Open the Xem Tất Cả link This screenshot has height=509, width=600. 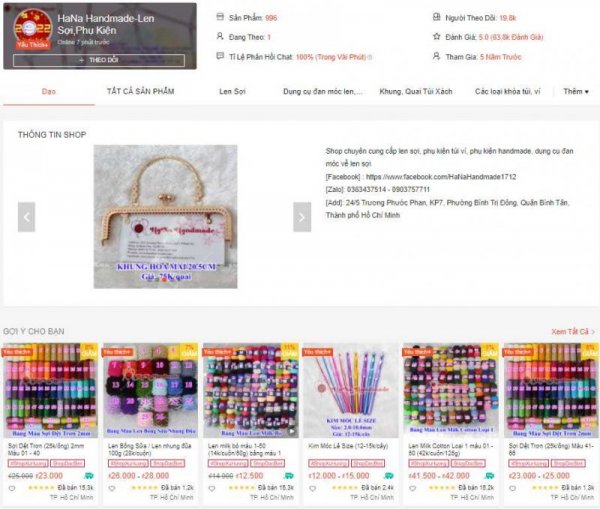click(x=572, y=331)
